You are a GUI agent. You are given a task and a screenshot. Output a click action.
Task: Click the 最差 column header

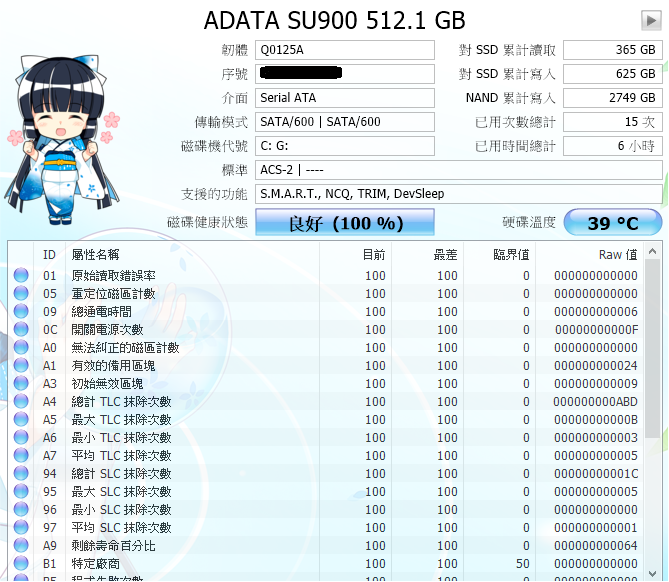(x=428, y=255)
